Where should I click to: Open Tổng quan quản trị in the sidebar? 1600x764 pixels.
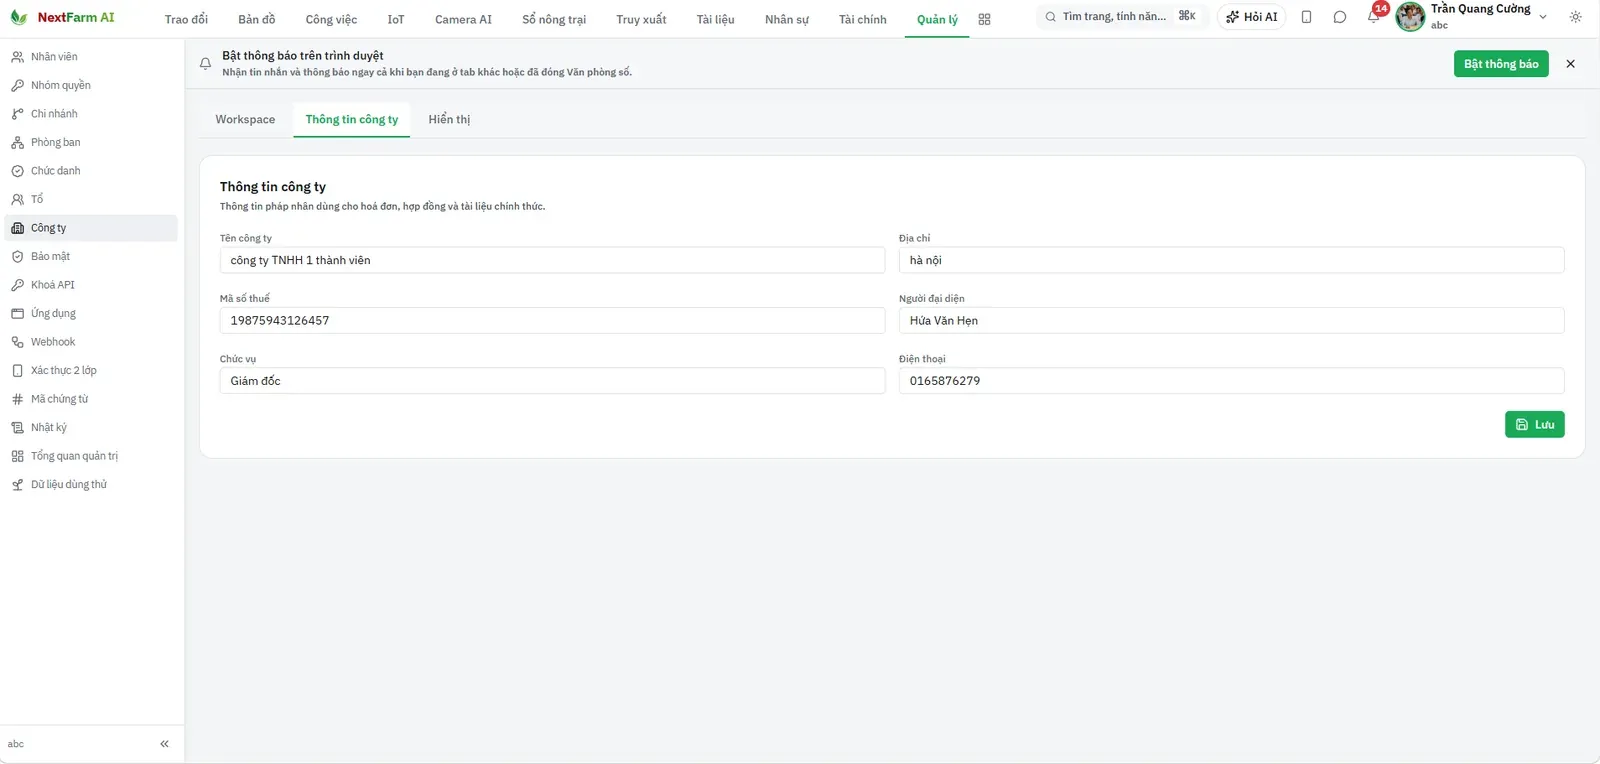[x=91, y=456]
